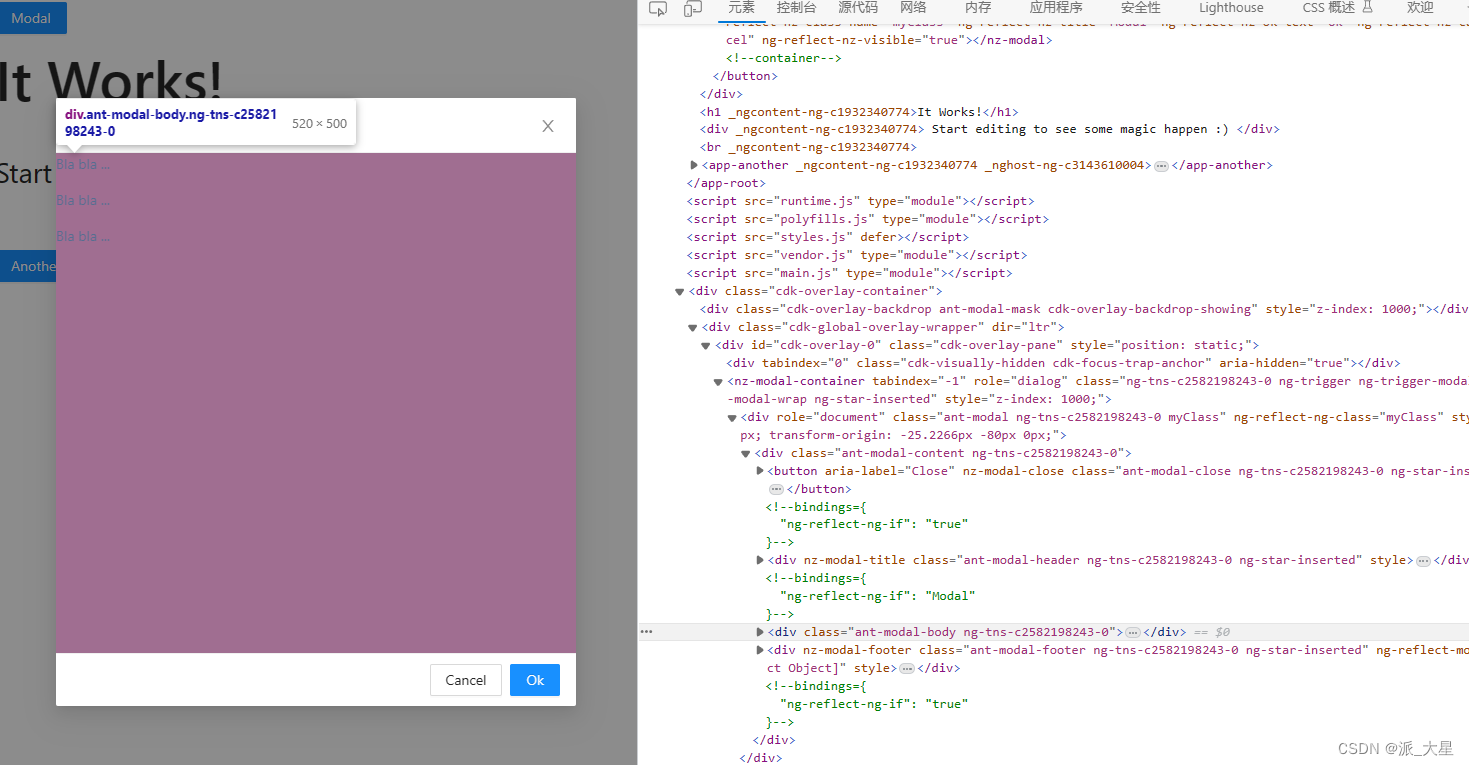Click the blue Modal button
The image size is (1469, 765).
[31, 18]
